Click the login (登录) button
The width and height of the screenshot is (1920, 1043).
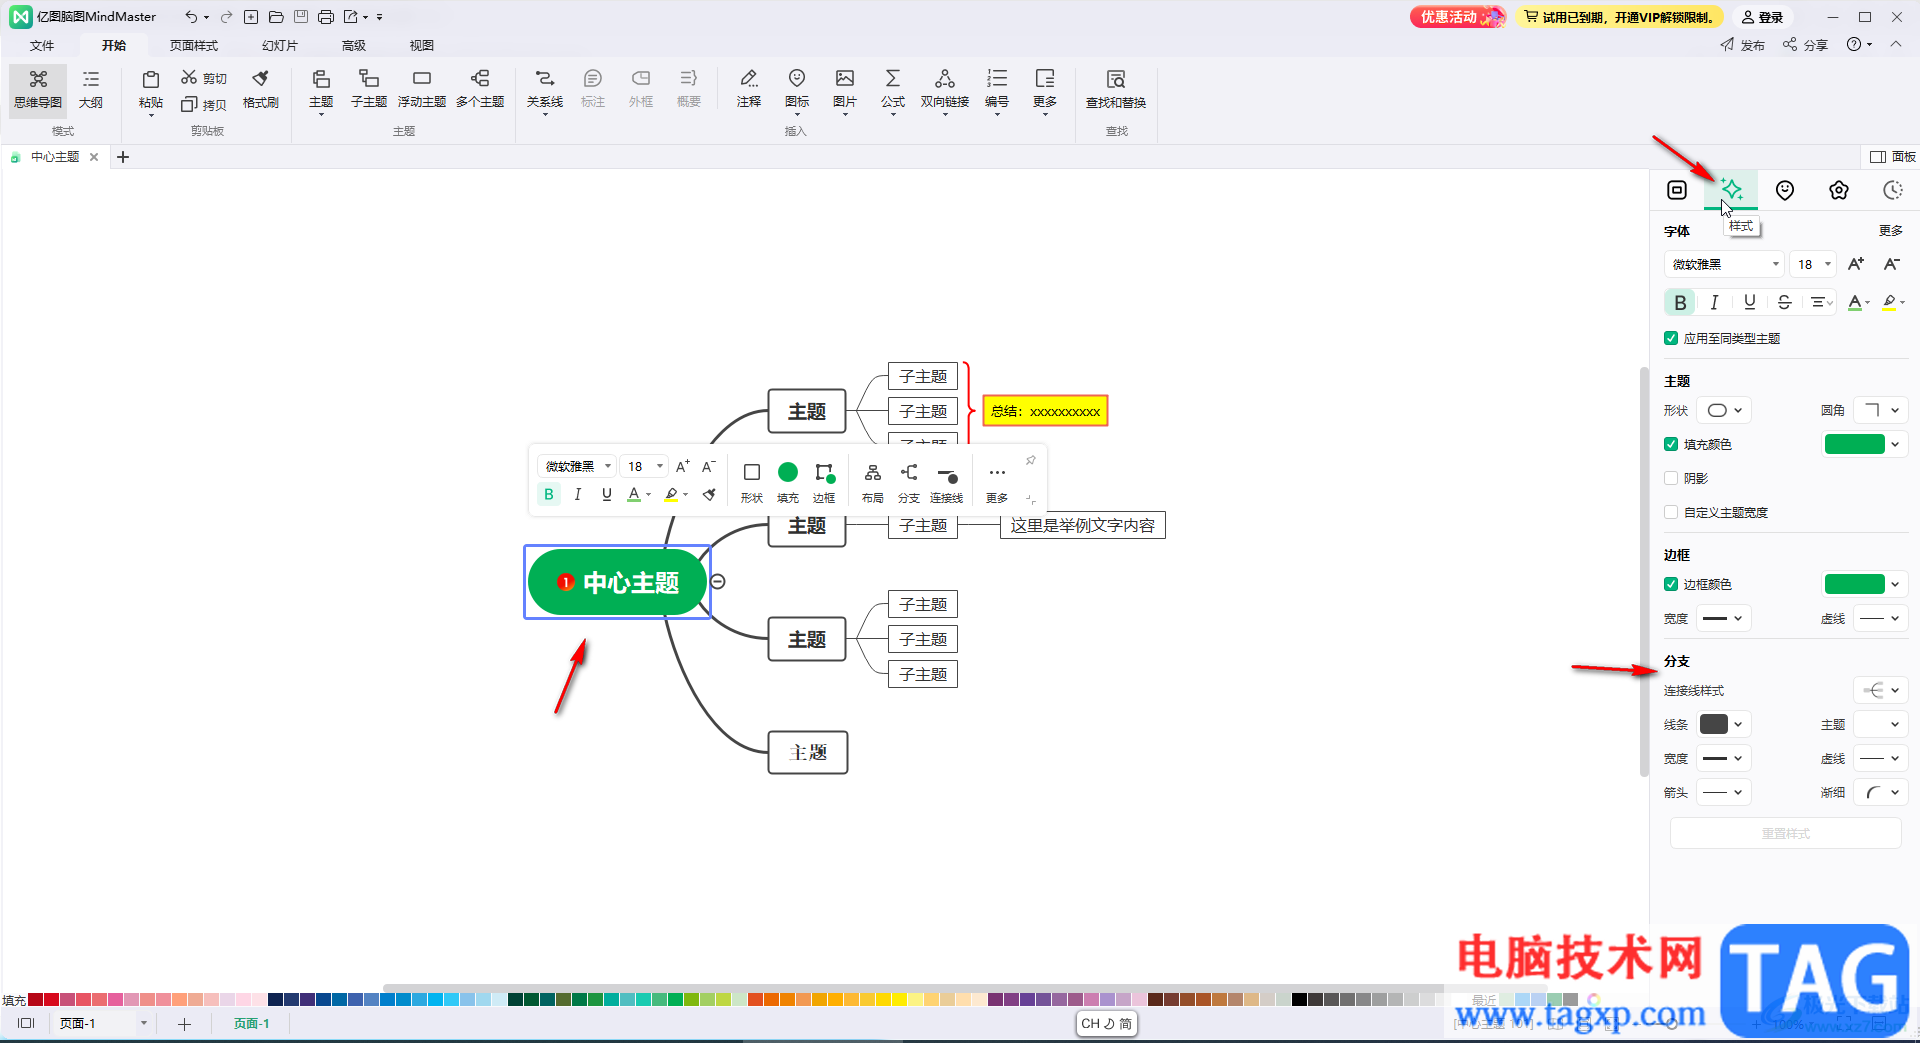[x=1763, y=17]
